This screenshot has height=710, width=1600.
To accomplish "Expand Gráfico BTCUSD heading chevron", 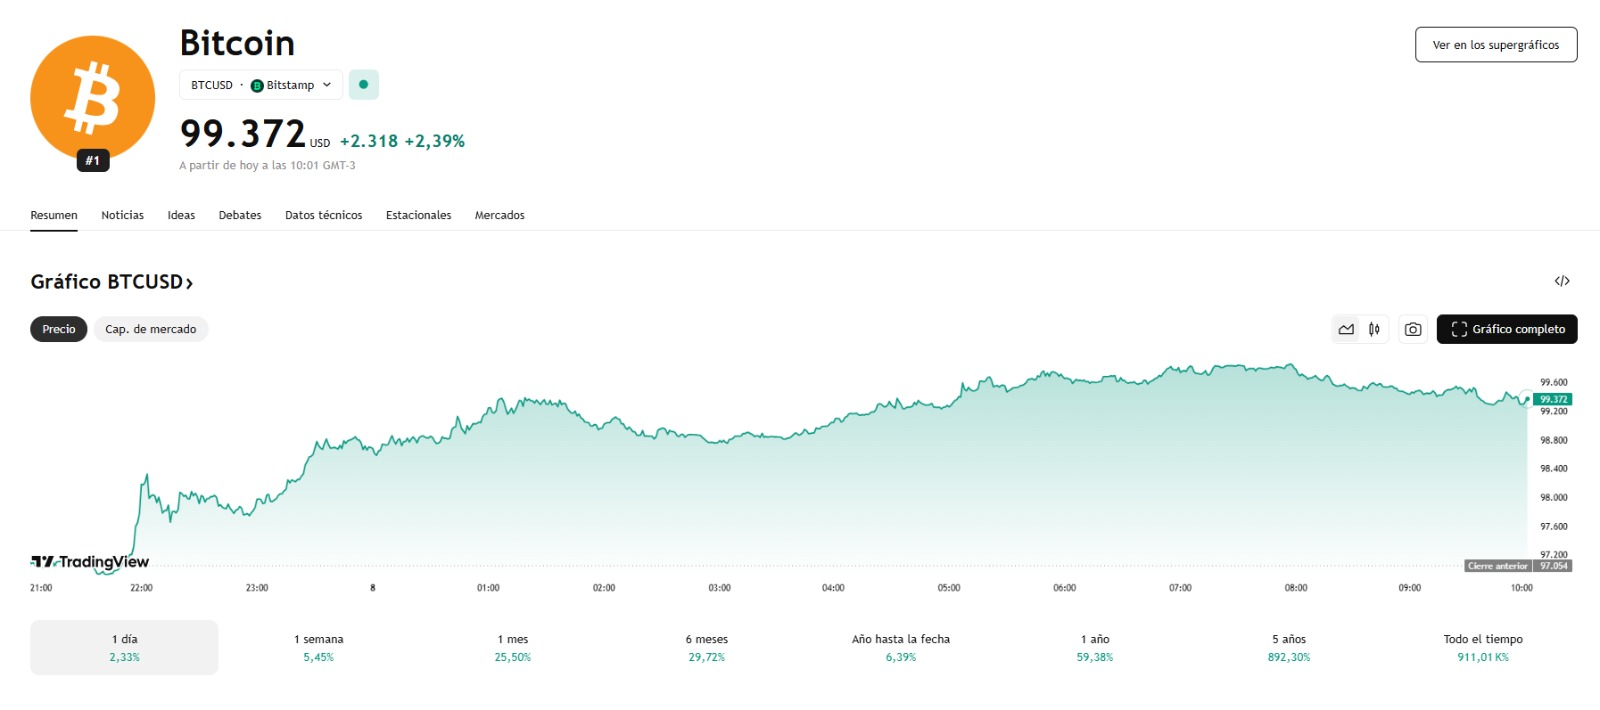I will 189,283.
